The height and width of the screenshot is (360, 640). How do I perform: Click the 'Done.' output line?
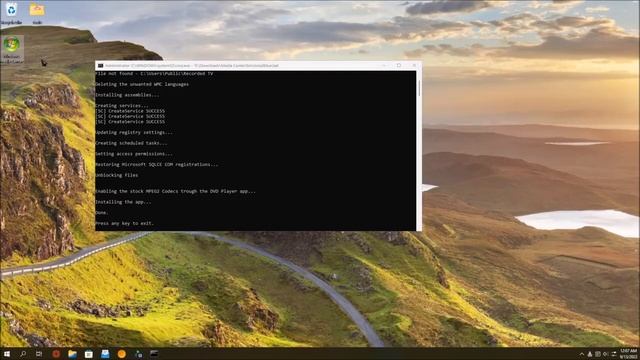pyautogui.click(x=102, y=213)
